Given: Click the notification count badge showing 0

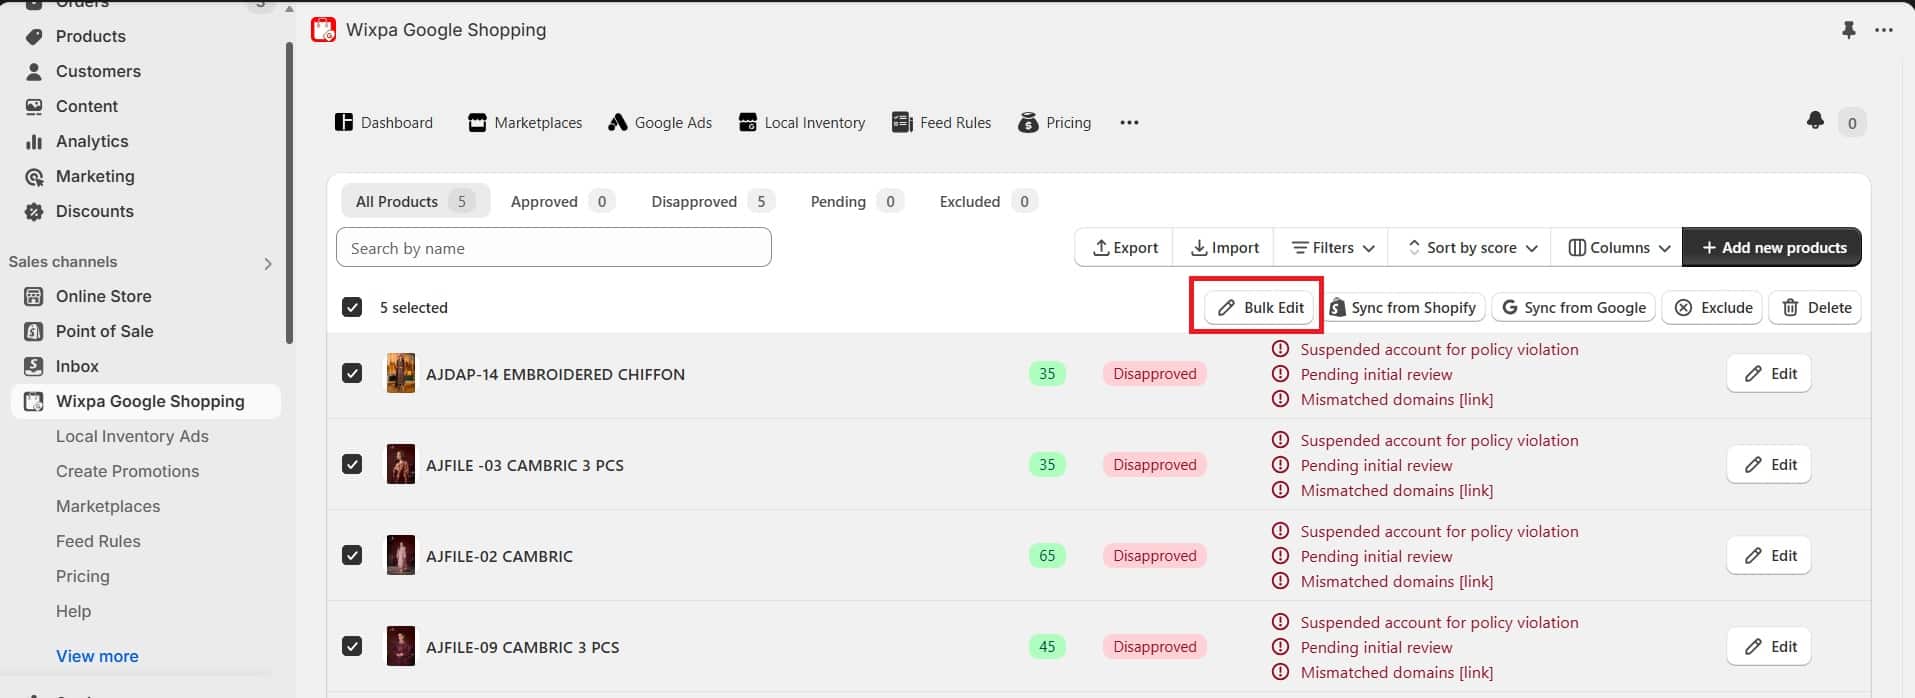Looking at the screenshot, I should (x=1852, y=123).
